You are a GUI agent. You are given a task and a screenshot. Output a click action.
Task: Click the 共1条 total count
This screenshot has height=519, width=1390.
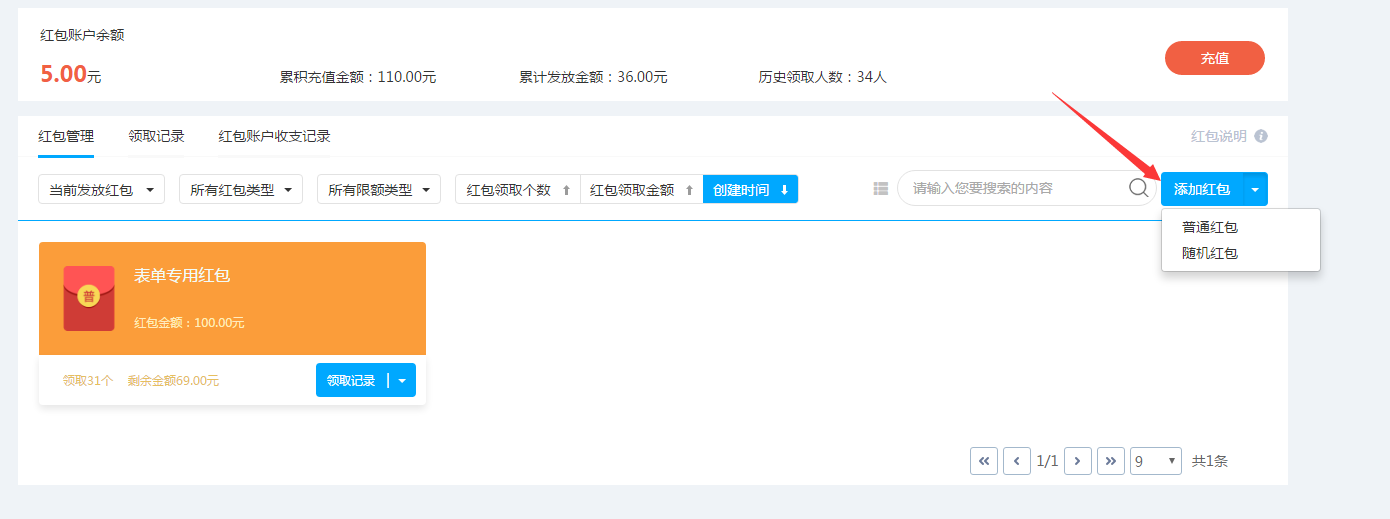coord(1210,461)
